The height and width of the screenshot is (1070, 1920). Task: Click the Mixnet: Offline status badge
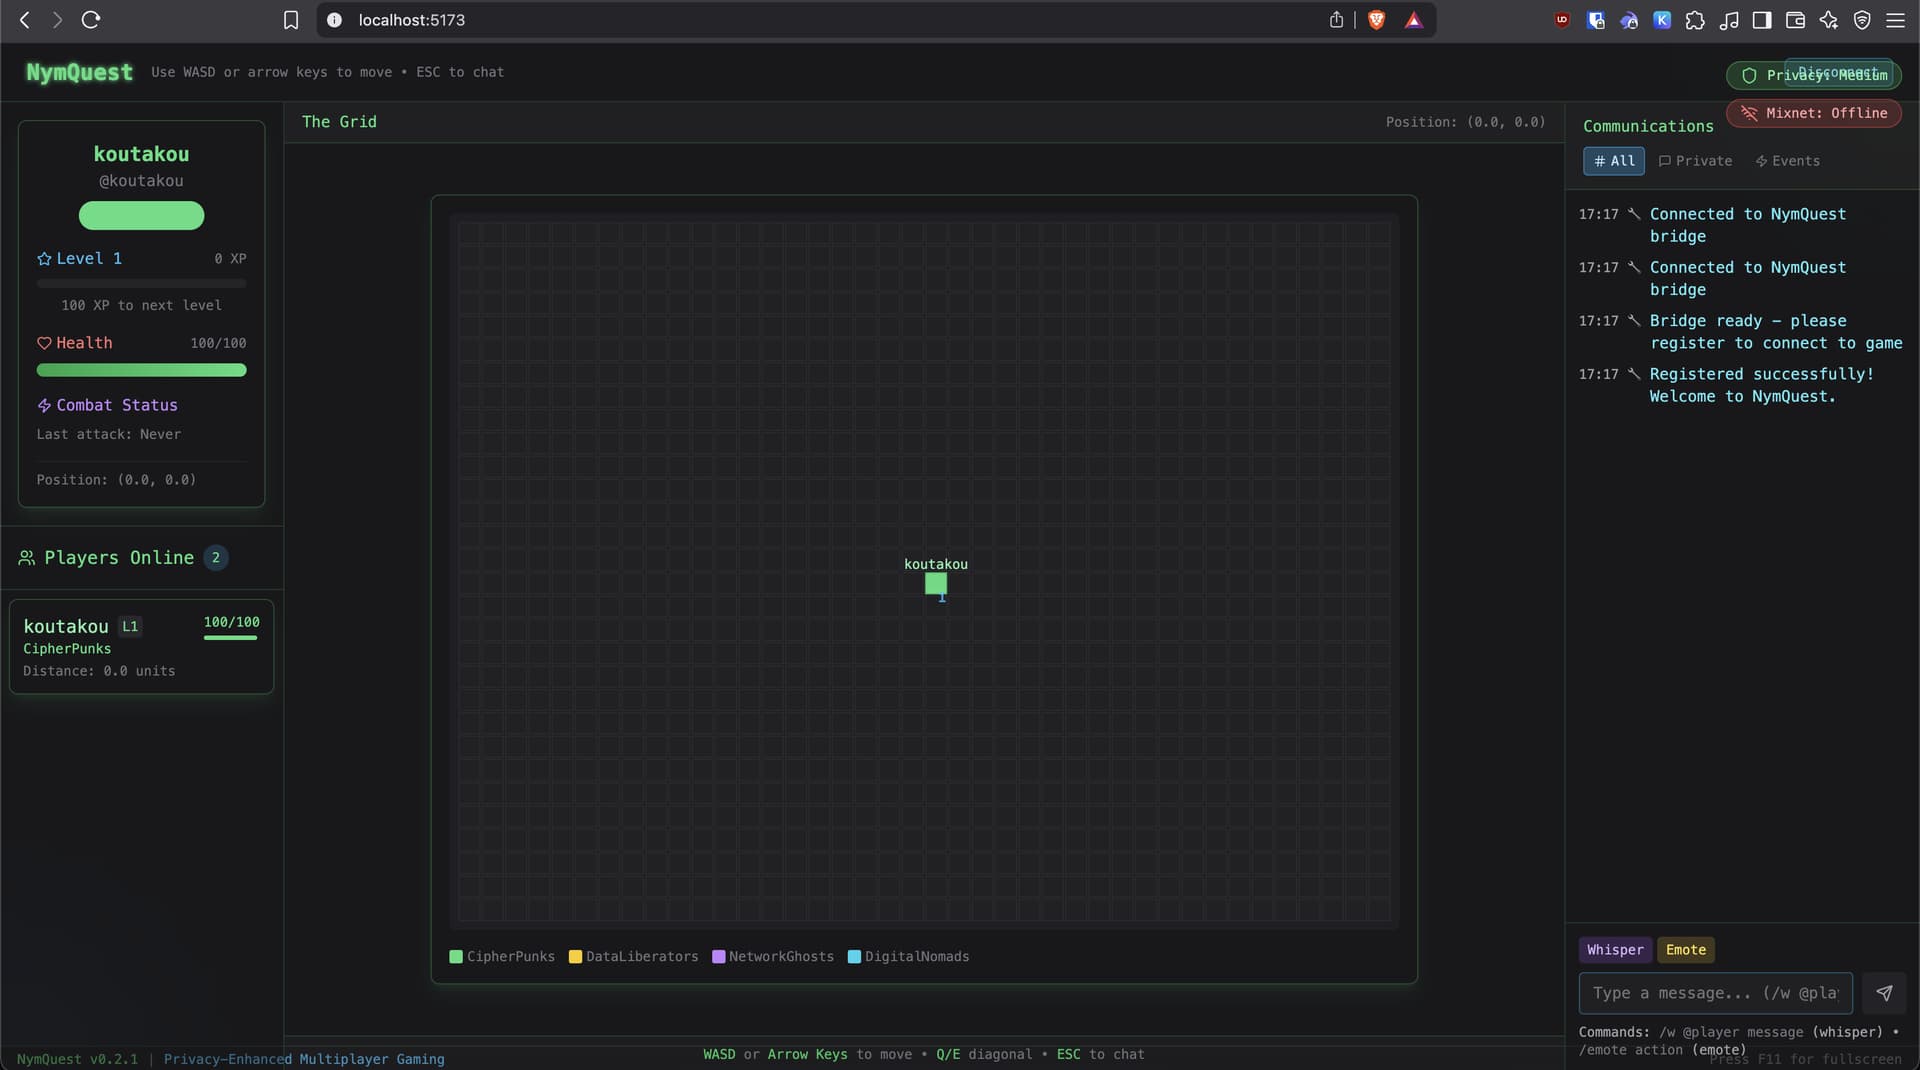coord(1814,113)
